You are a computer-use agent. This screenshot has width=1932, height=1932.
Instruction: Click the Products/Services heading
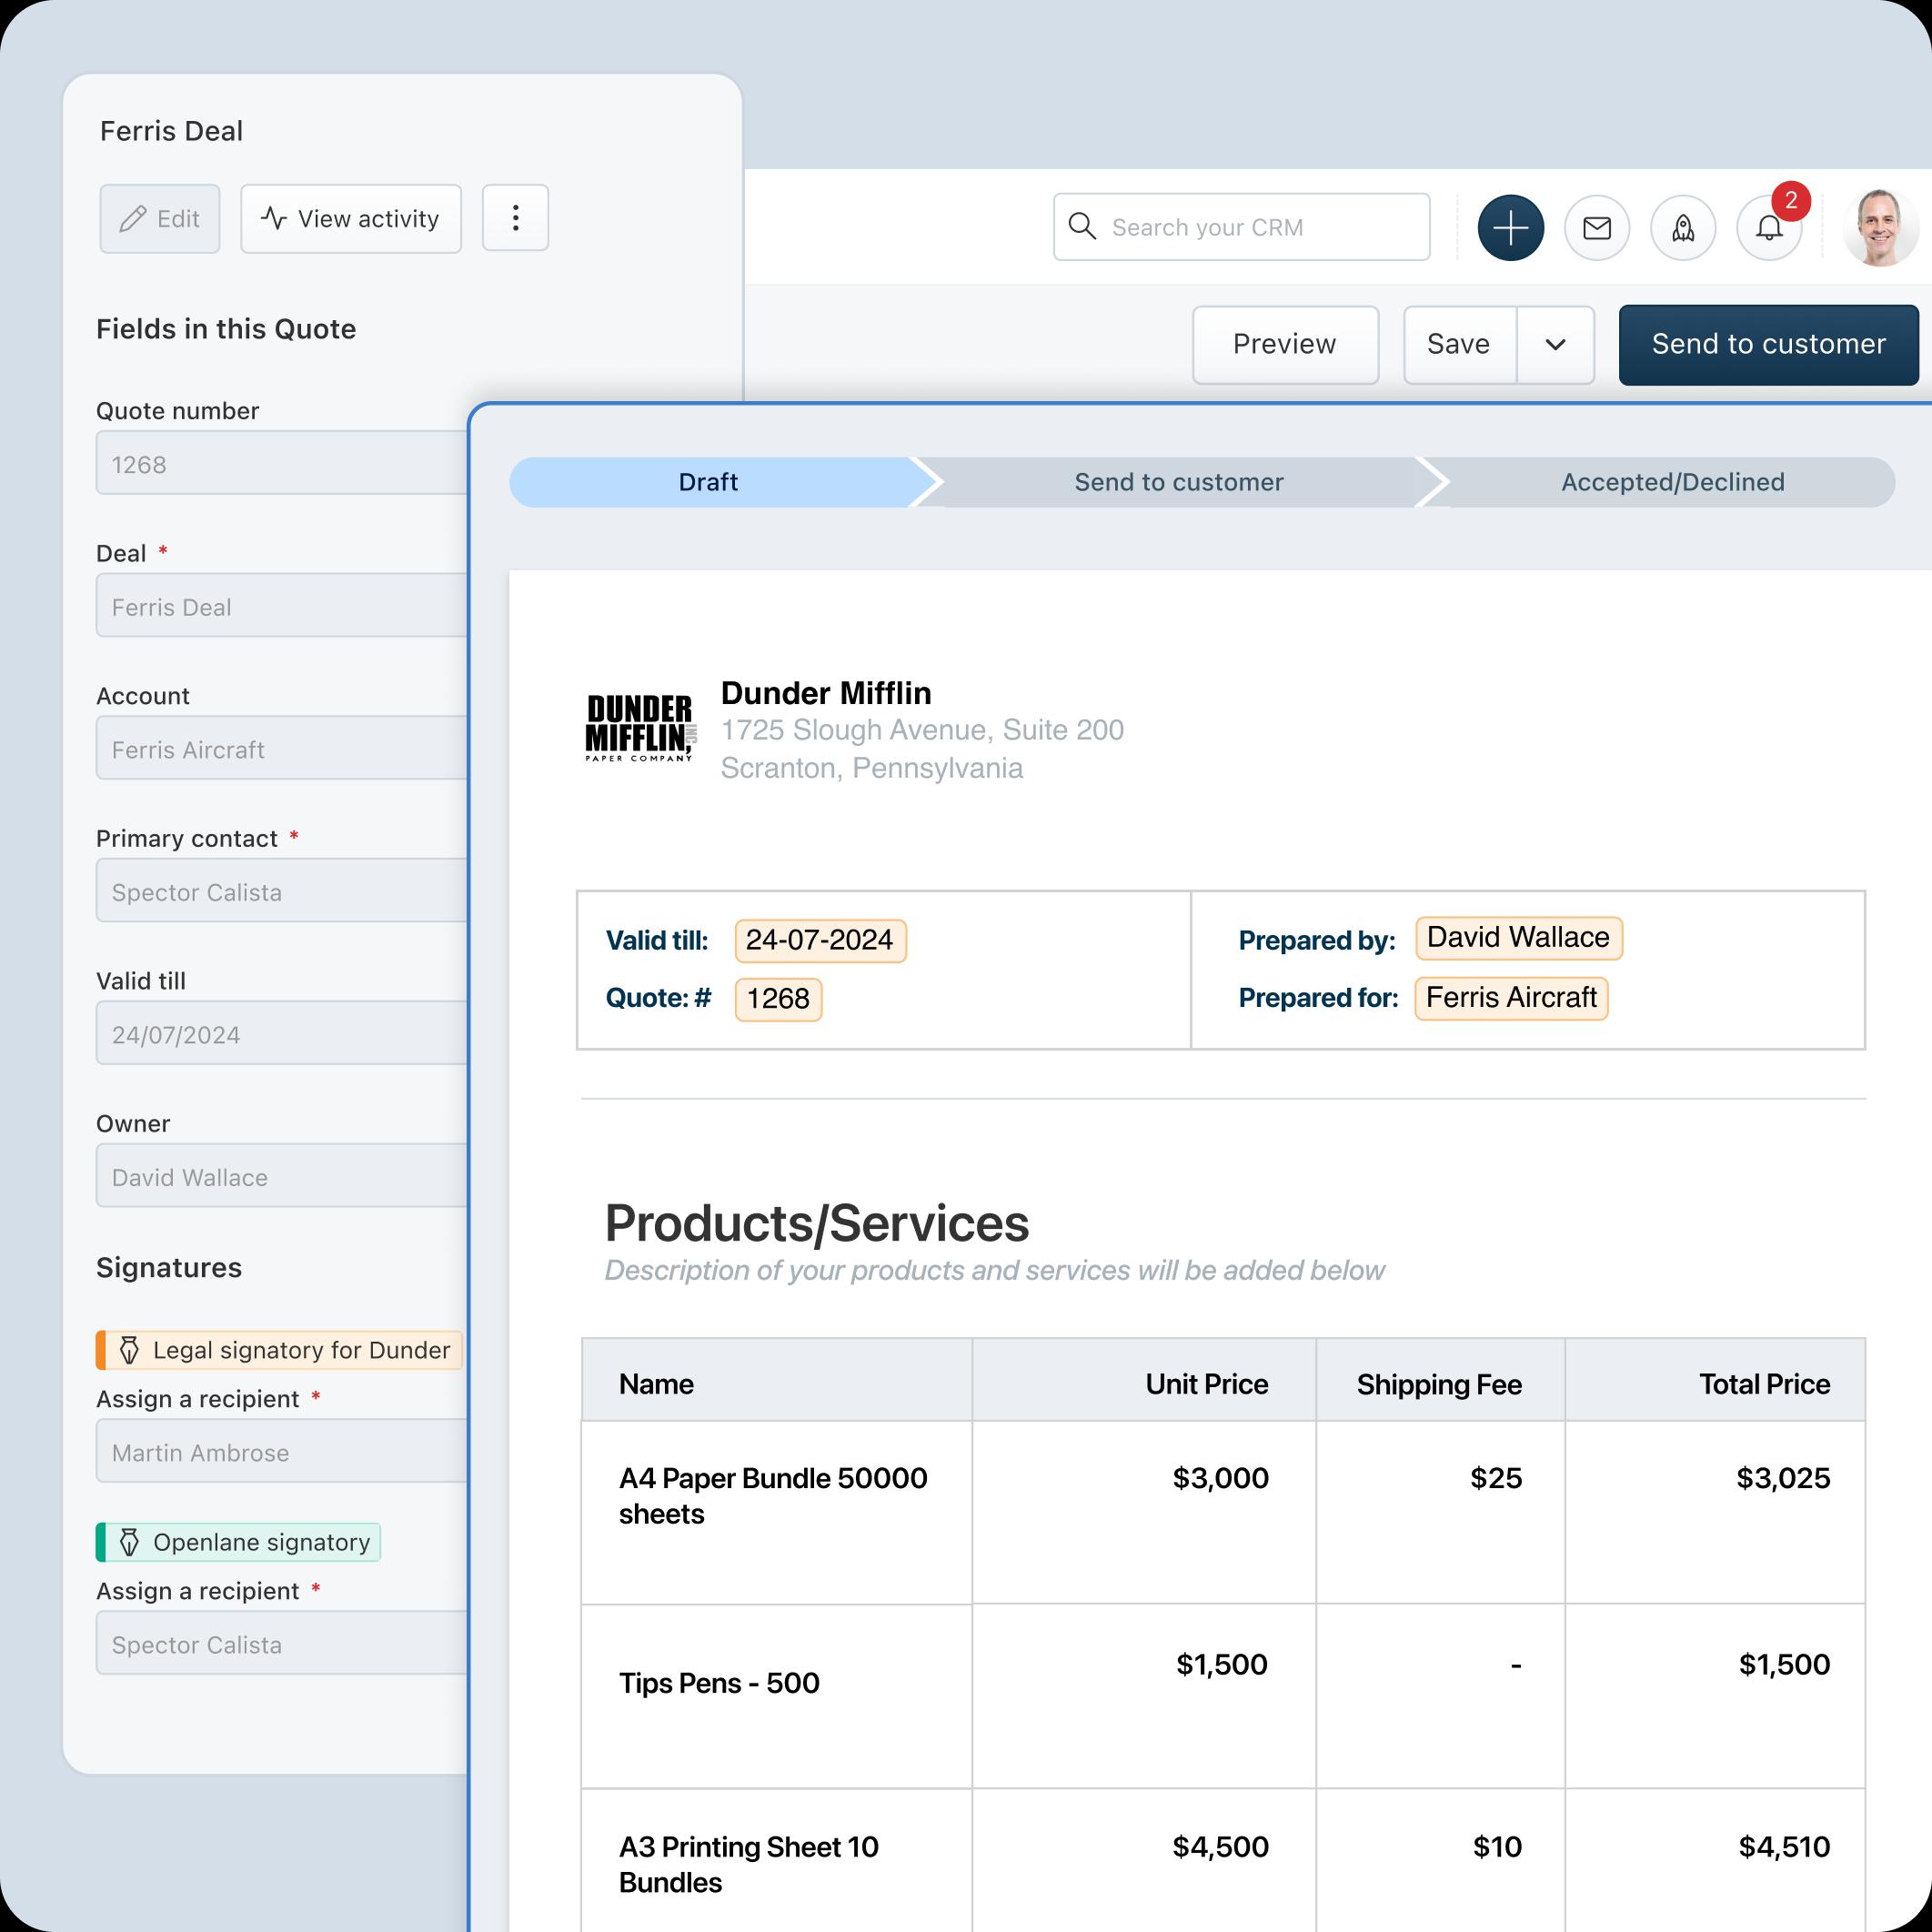pyautogui.click(x=817, y=1224)
